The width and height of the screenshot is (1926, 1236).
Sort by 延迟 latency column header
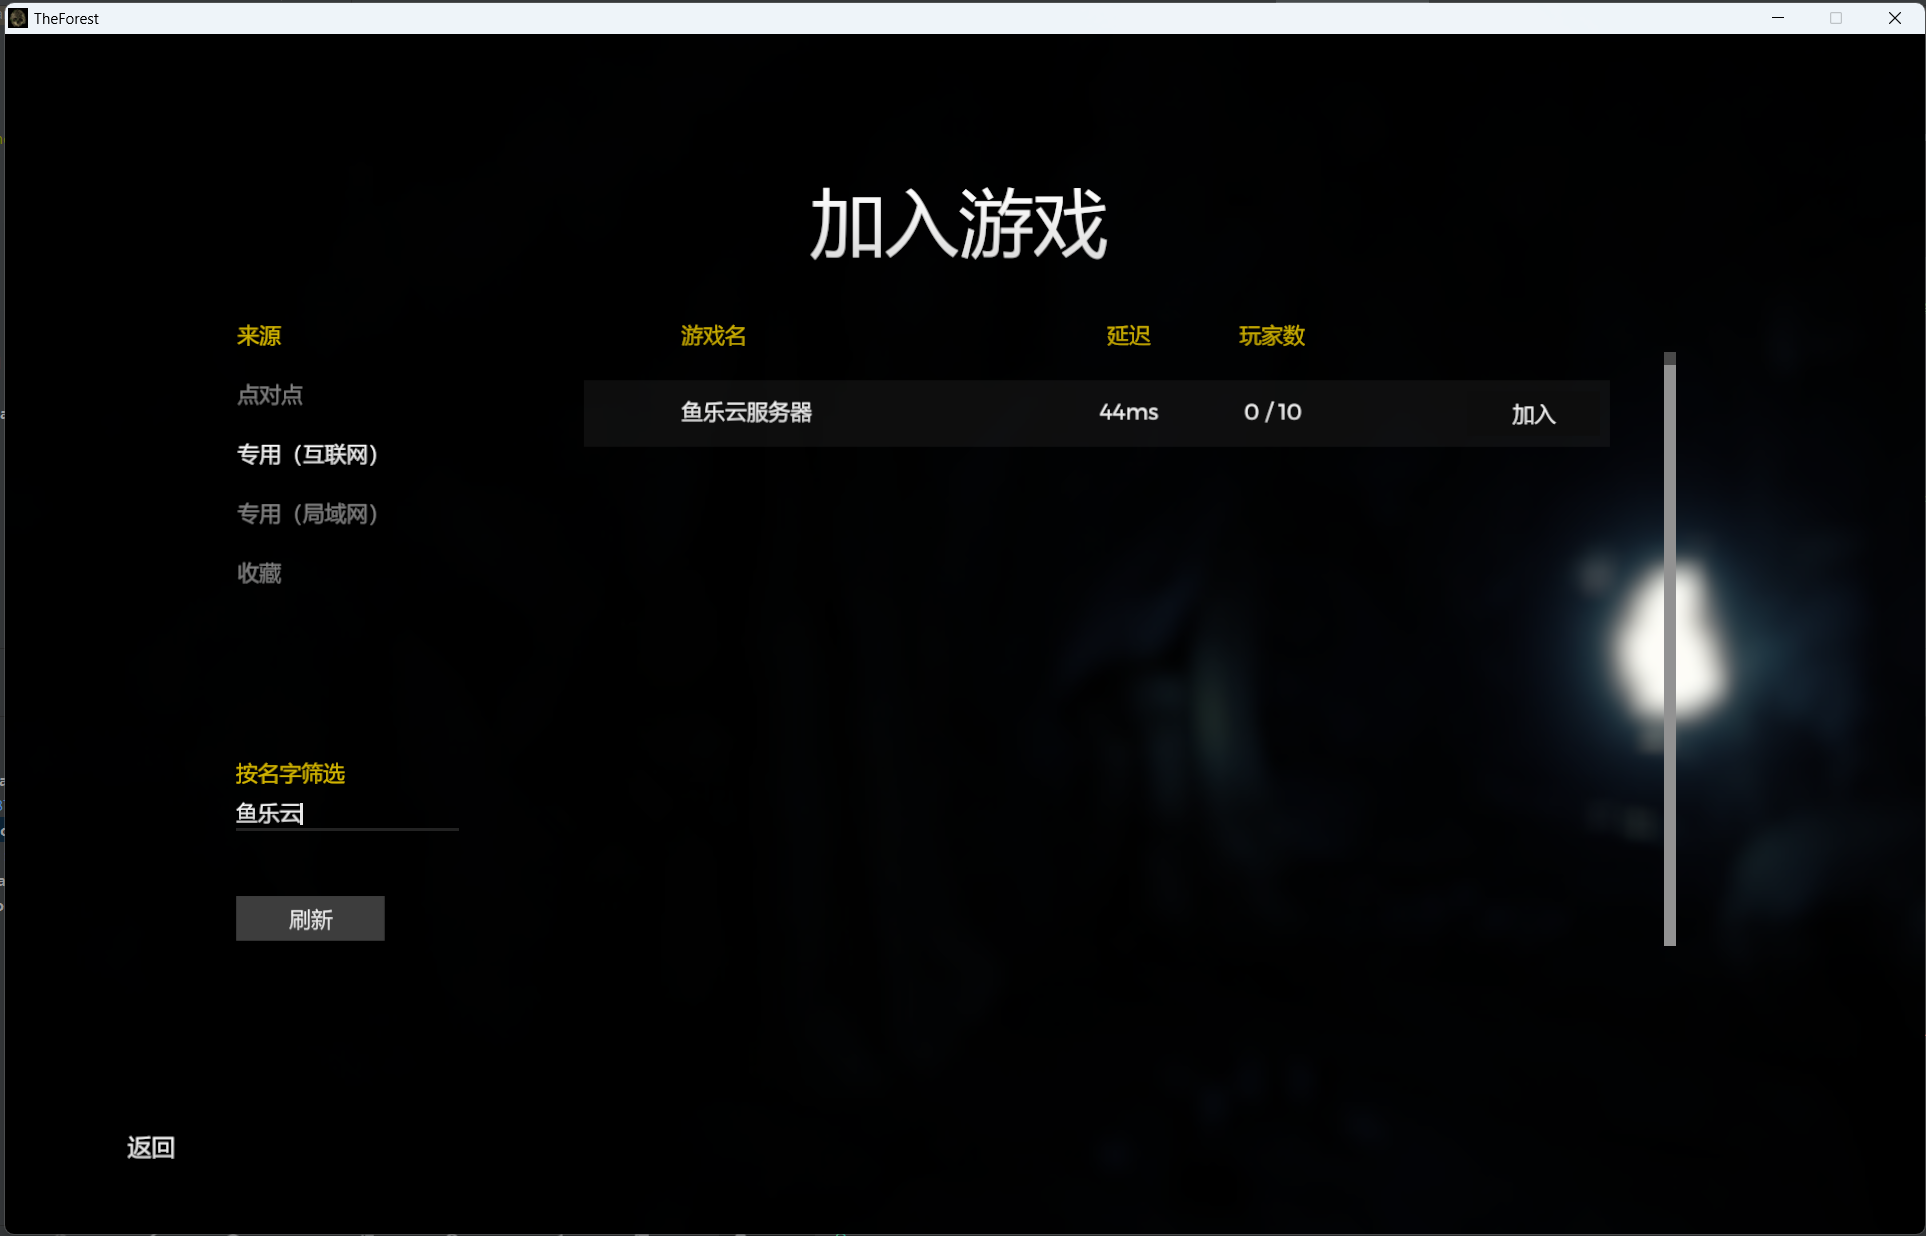point(1128,336)
